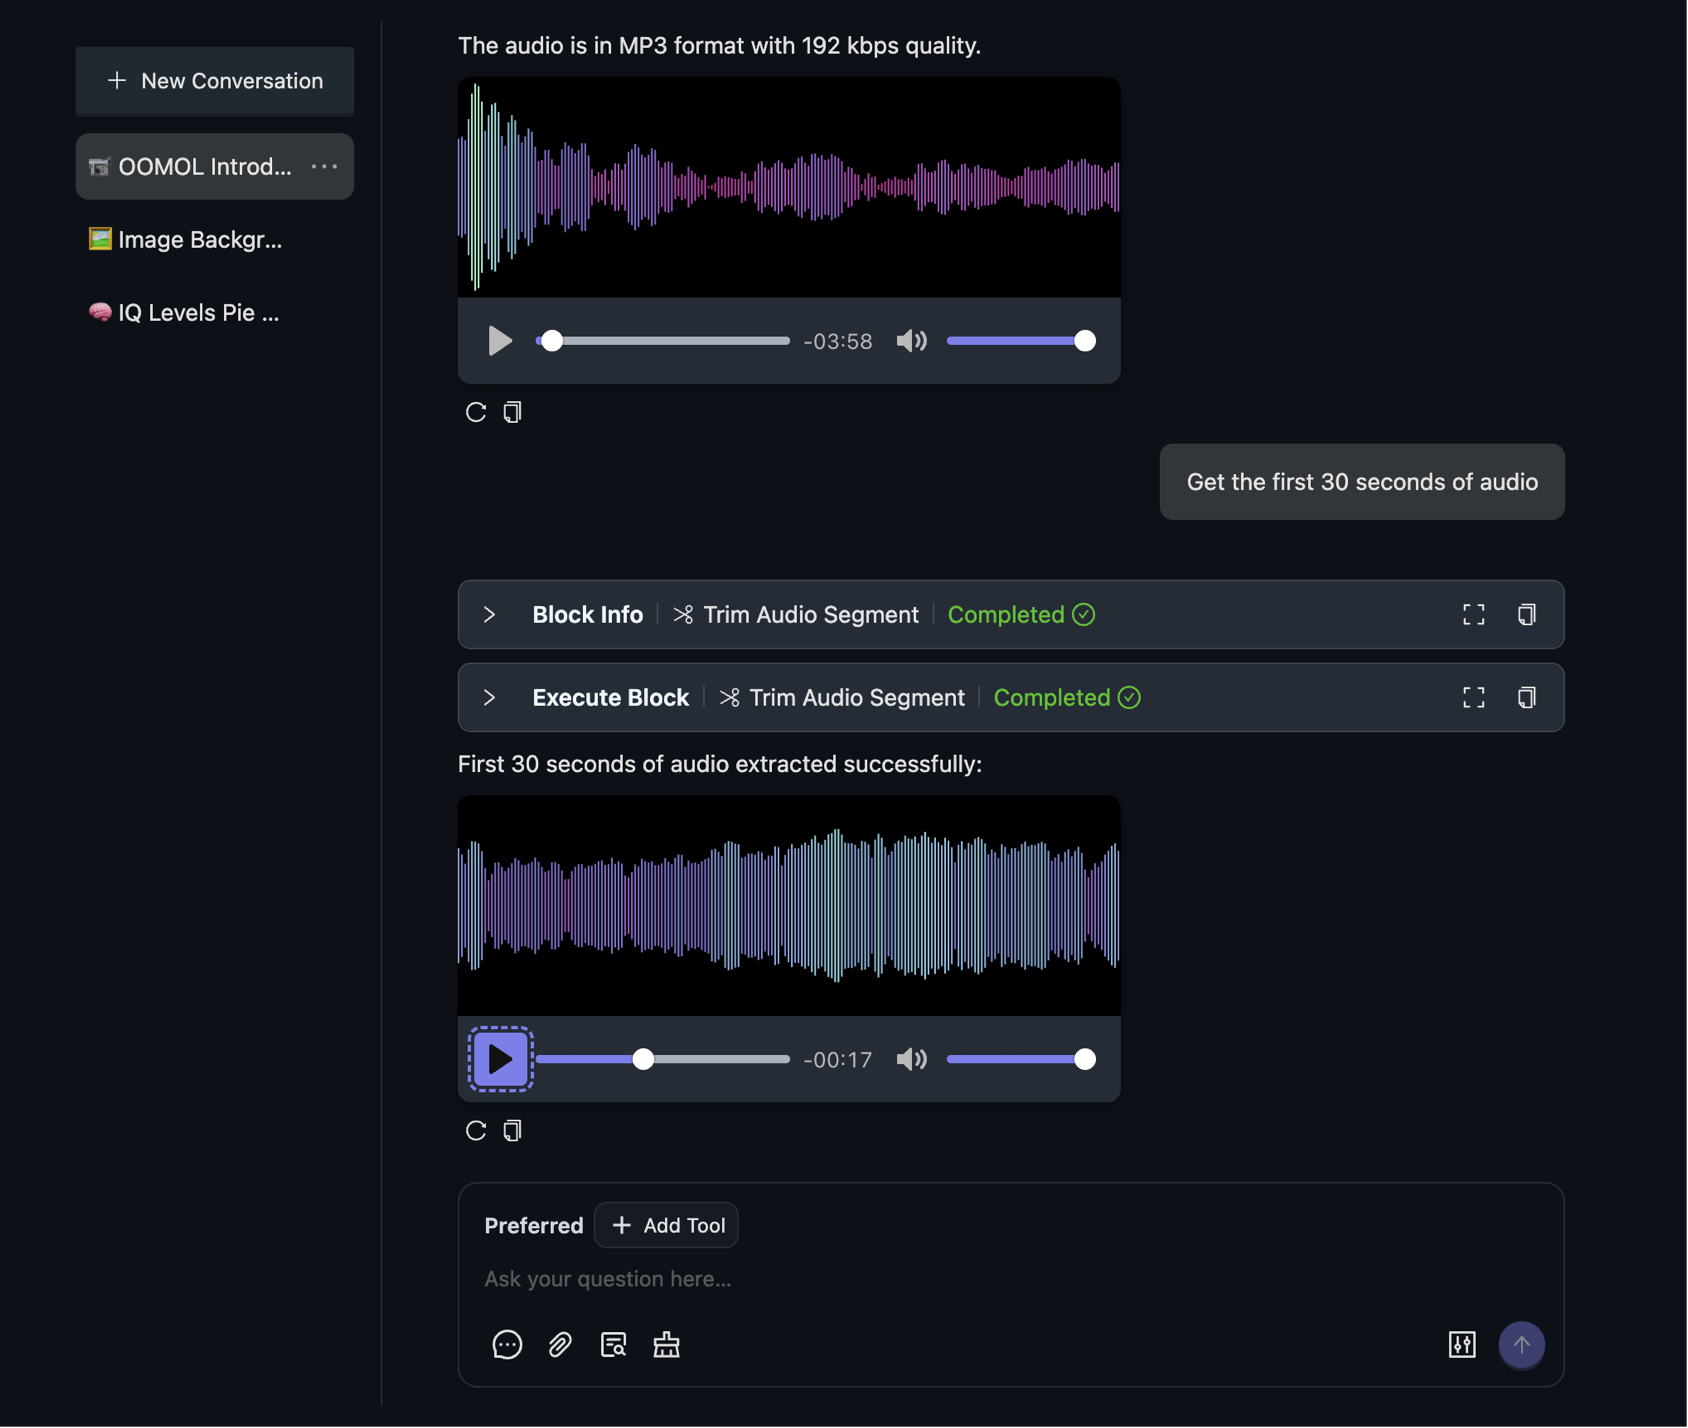Start a New Conversation

[215, 81]
